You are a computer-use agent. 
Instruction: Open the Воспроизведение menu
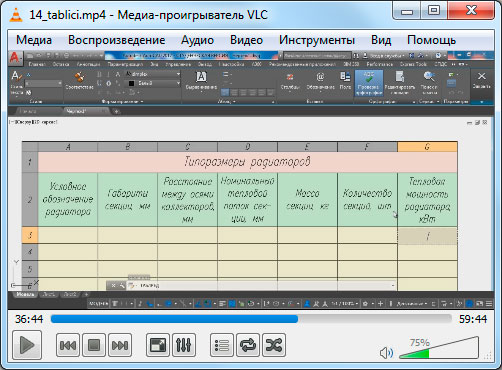pos(117,40)
